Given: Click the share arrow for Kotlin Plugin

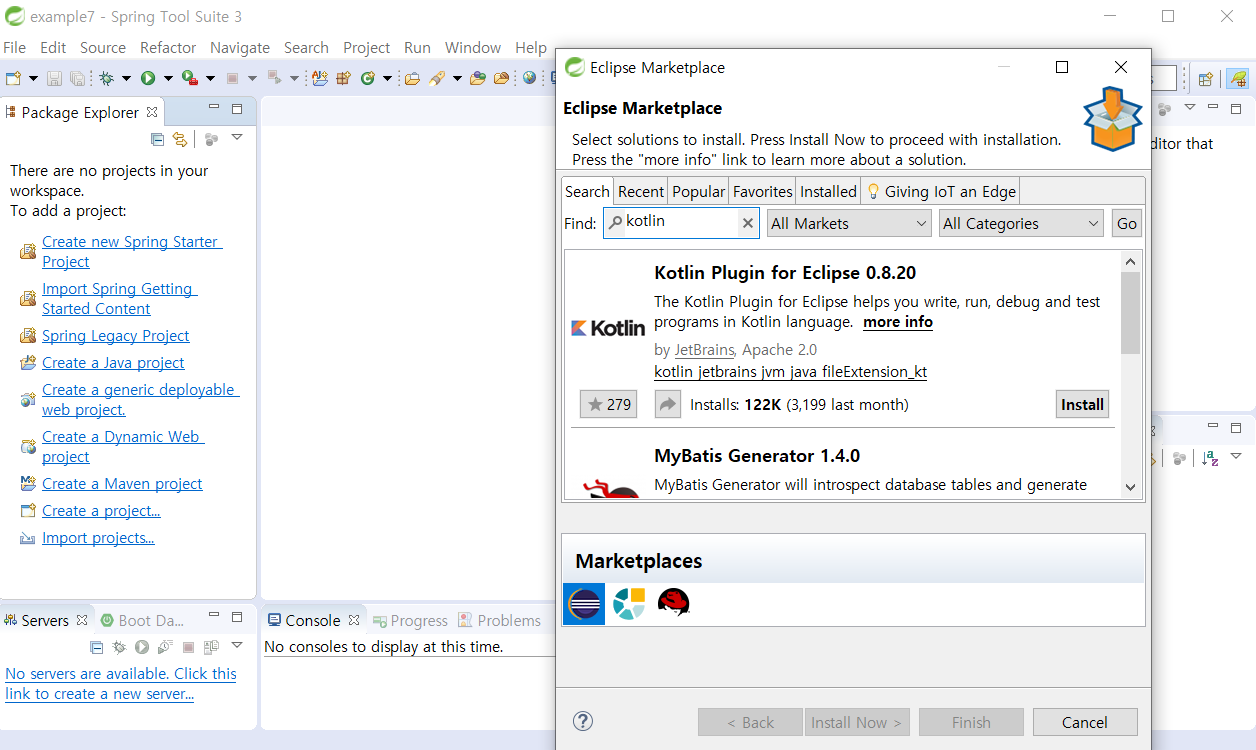Looking at the screenshot, I should [x=667, y=404].
